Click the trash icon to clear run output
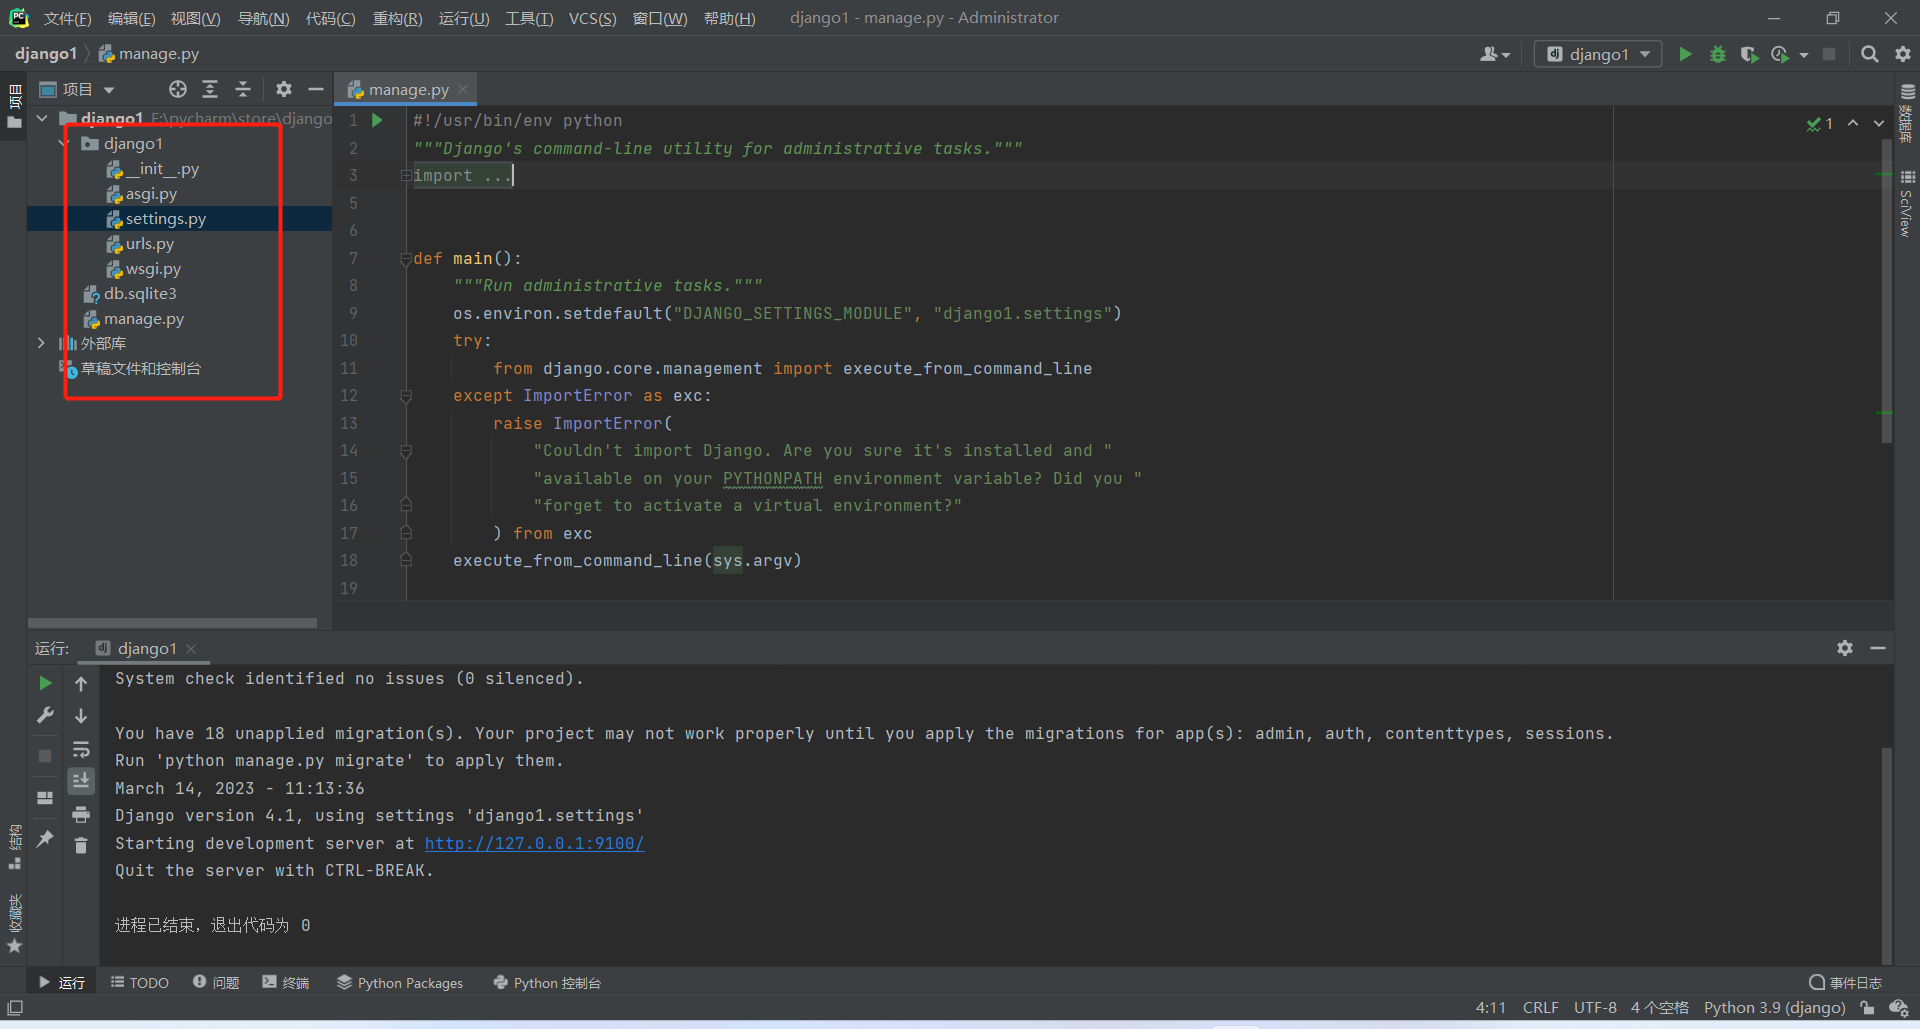 point(81,846)
